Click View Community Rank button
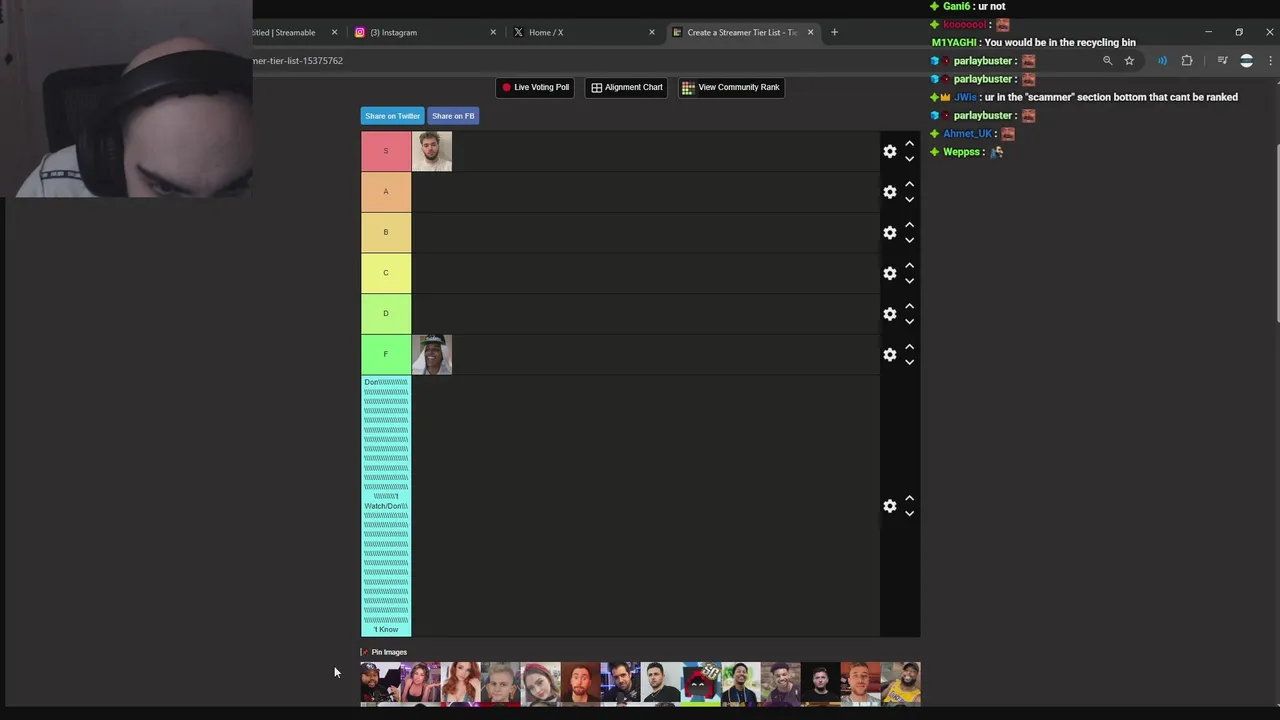Screen dimensions: 1280x720 point(730,87)
